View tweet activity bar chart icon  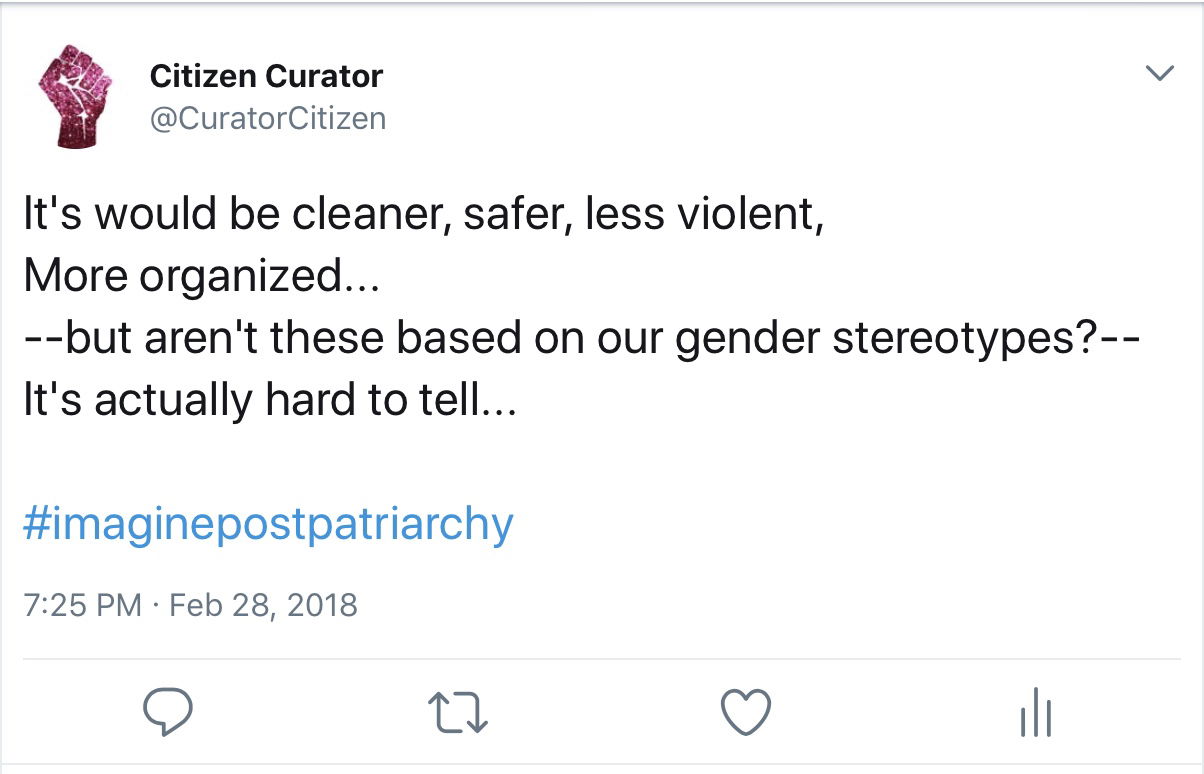click(x=1036, y=715)
